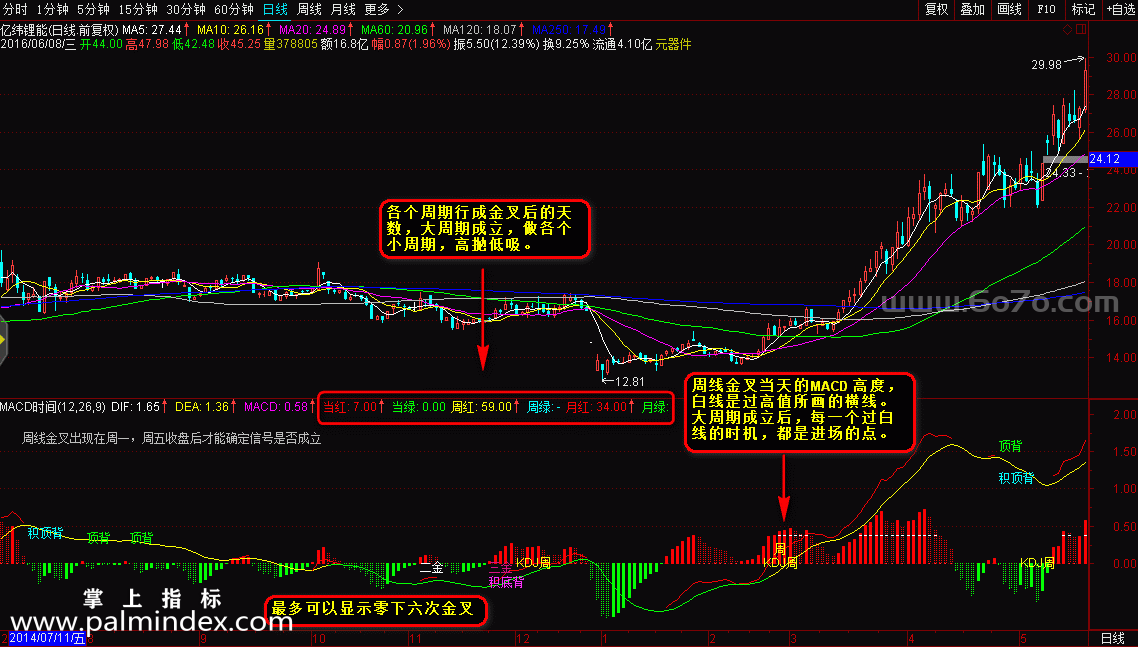Click the cyan 积顶背 label near the right peak
1138x647 pixels.
coord(1016,478)
